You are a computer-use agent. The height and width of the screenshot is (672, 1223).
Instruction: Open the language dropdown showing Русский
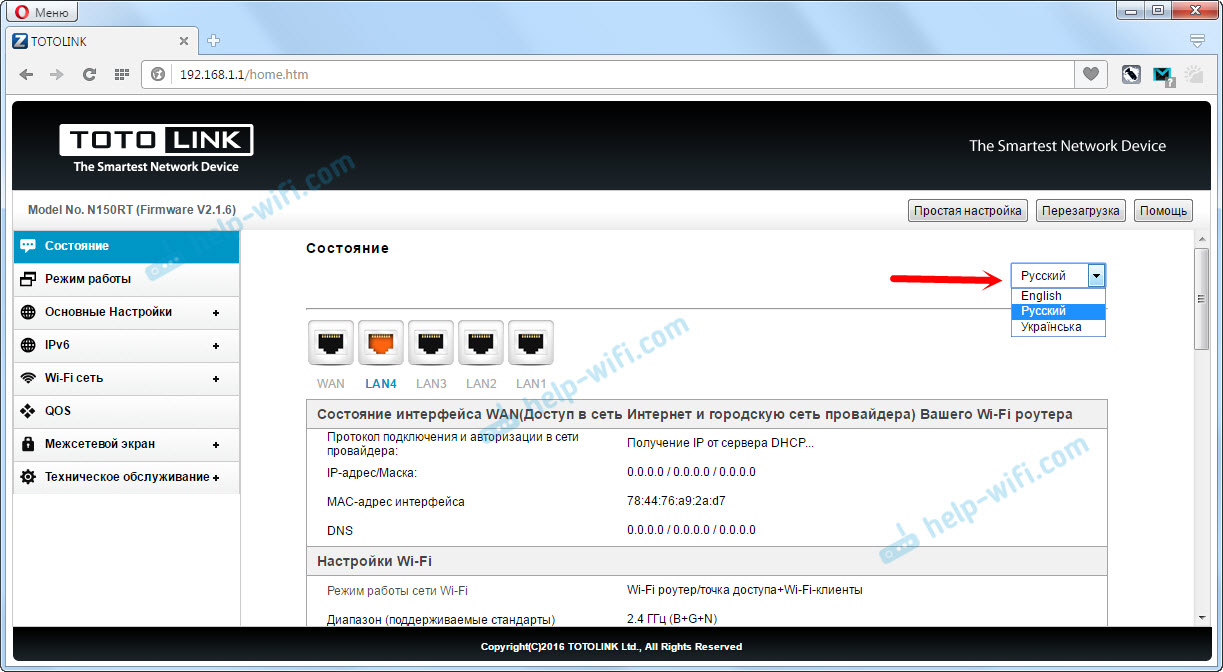[1058, 276]
